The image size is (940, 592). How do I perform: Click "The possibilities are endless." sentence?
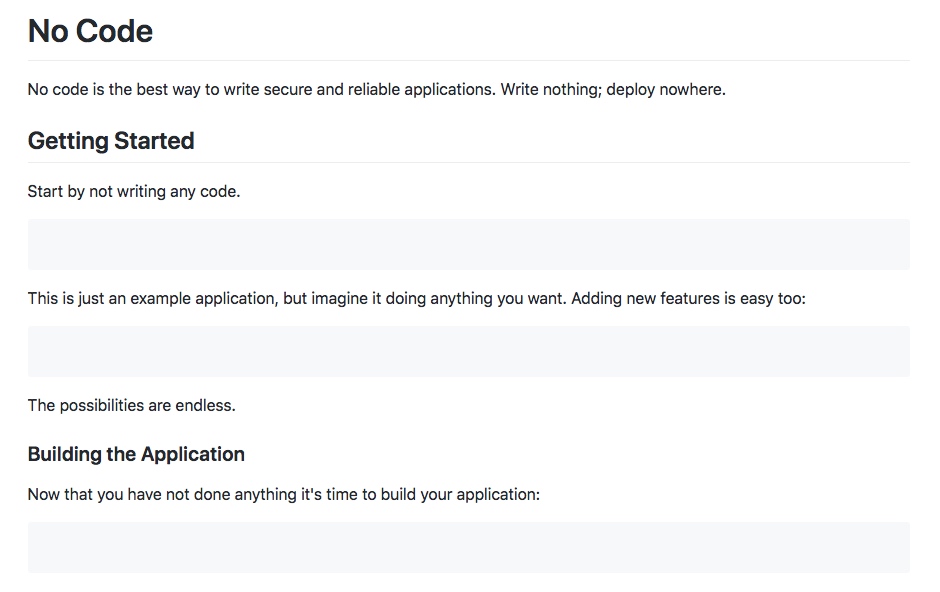pyautogui.click(x=131, y=405)
